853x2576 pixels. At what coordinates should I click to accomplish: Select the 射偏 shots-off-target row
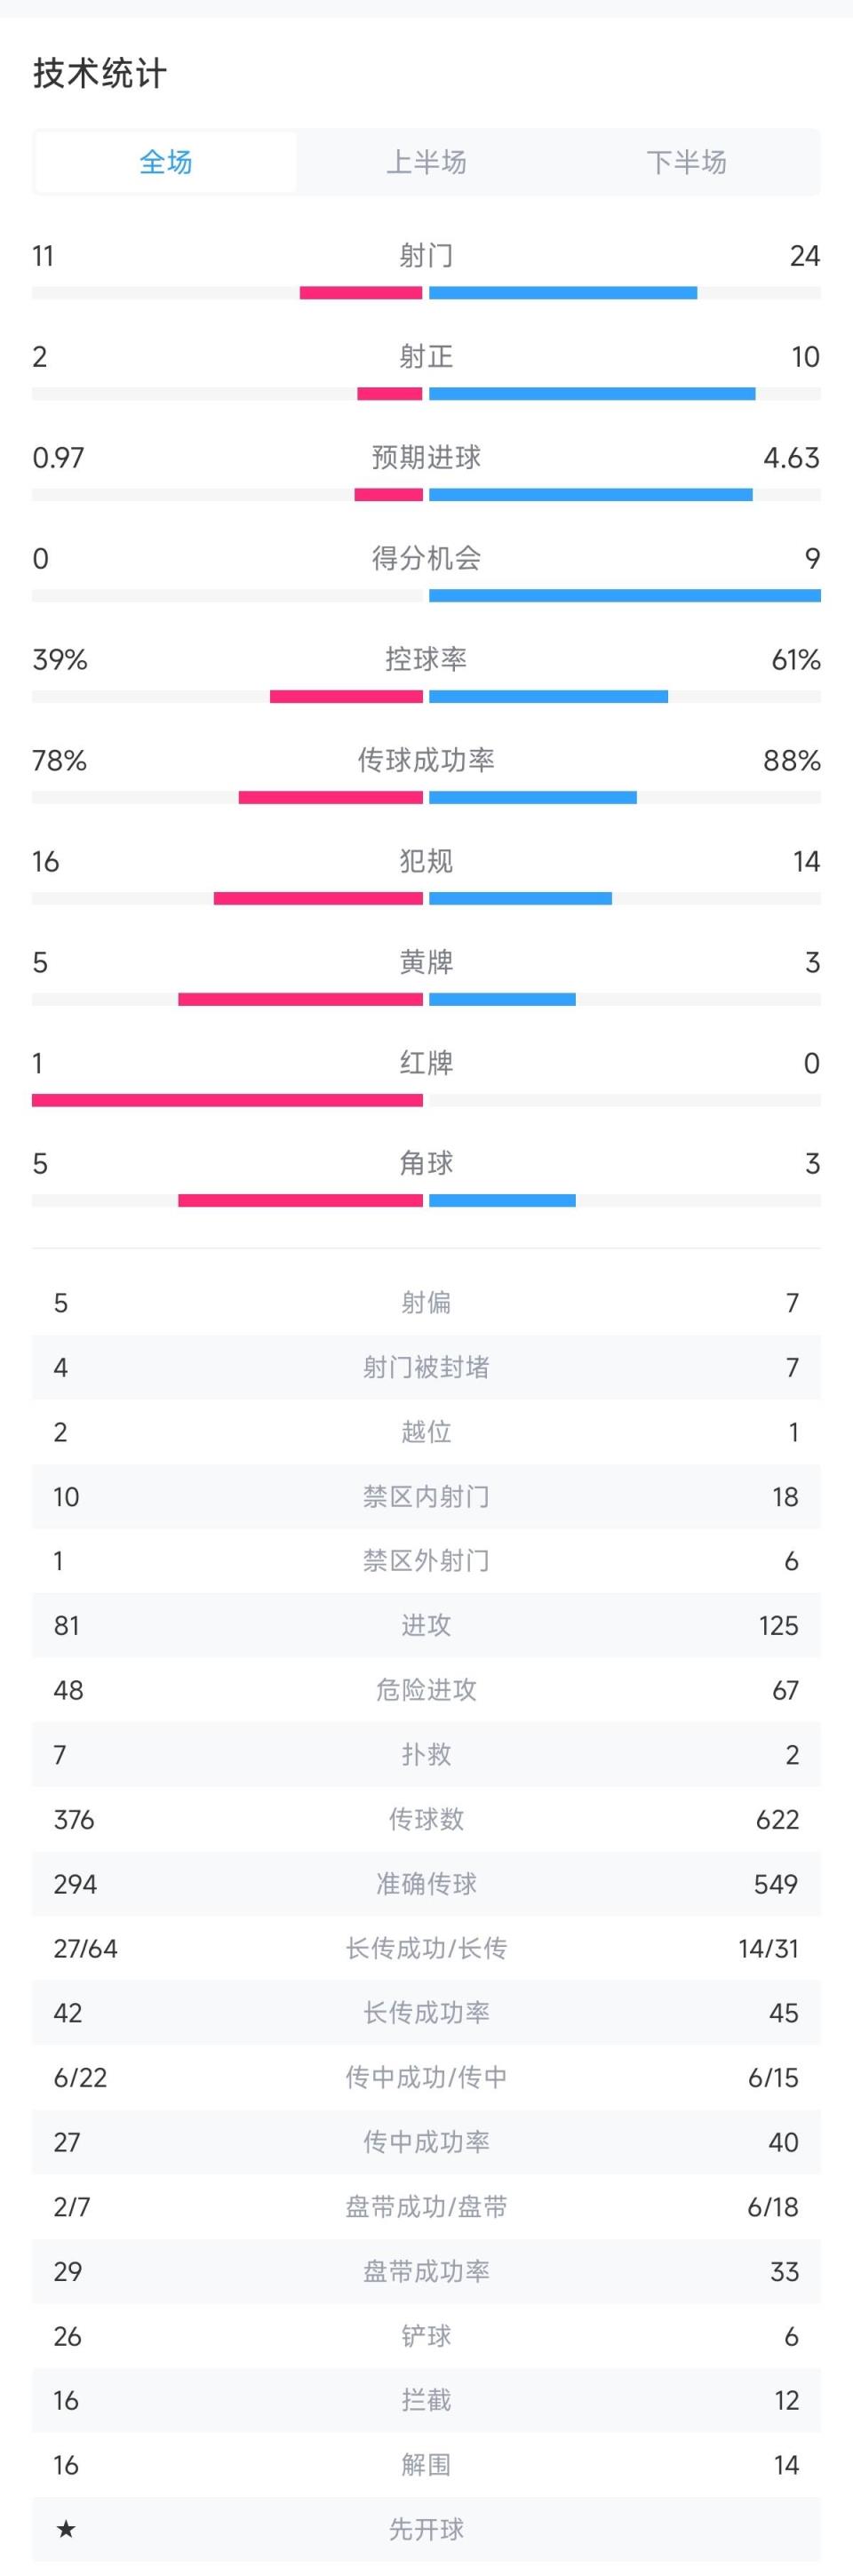pyautogui.click(x=426, y=1302)
